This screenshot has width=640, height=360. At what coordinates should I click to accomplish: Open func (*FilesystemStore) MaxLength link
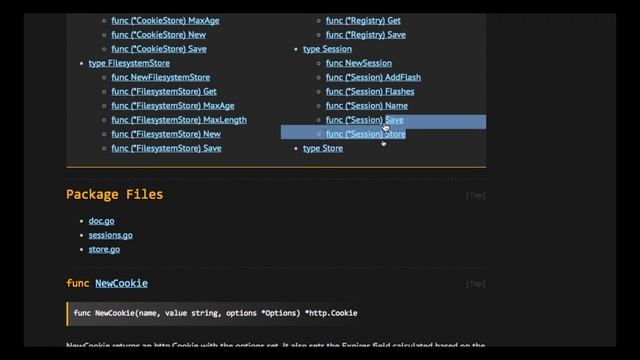click(x=179, y=120)
